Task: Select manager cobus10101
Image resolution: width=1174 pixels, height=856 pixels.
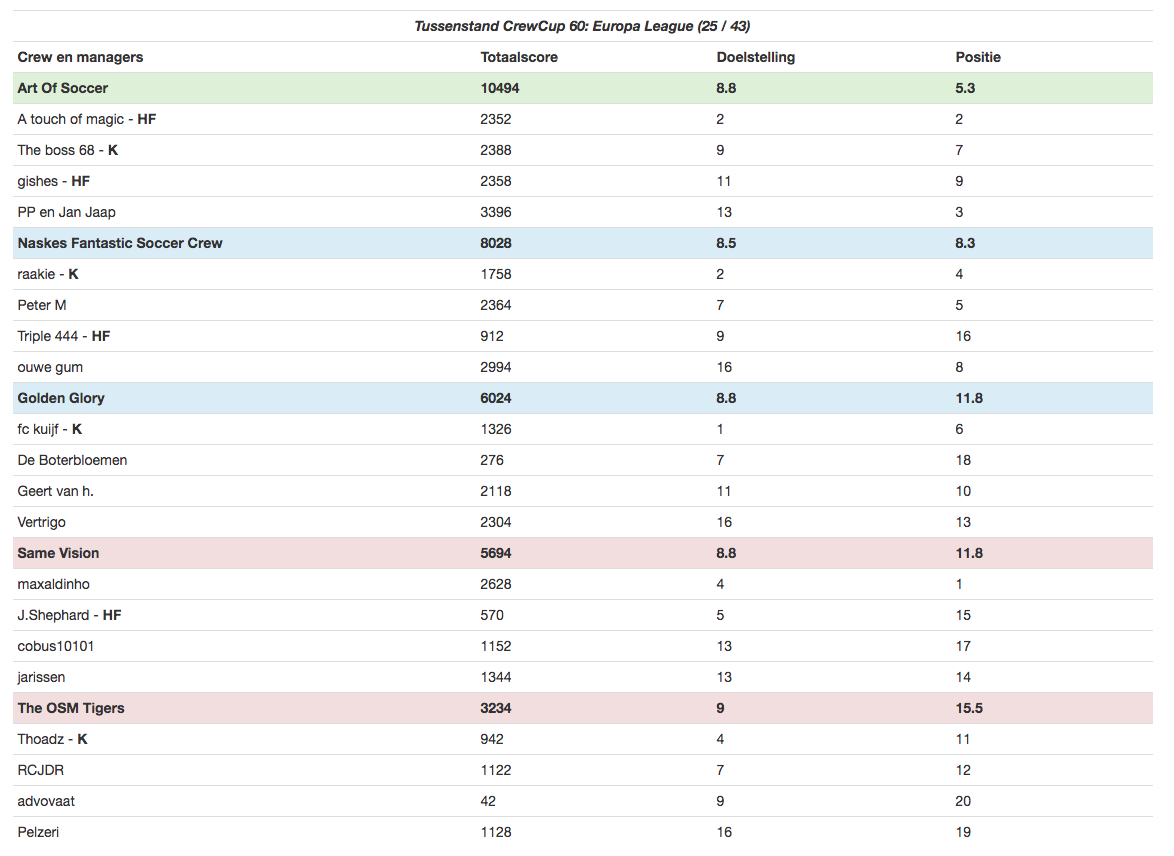Action: (x=58, y=646)
